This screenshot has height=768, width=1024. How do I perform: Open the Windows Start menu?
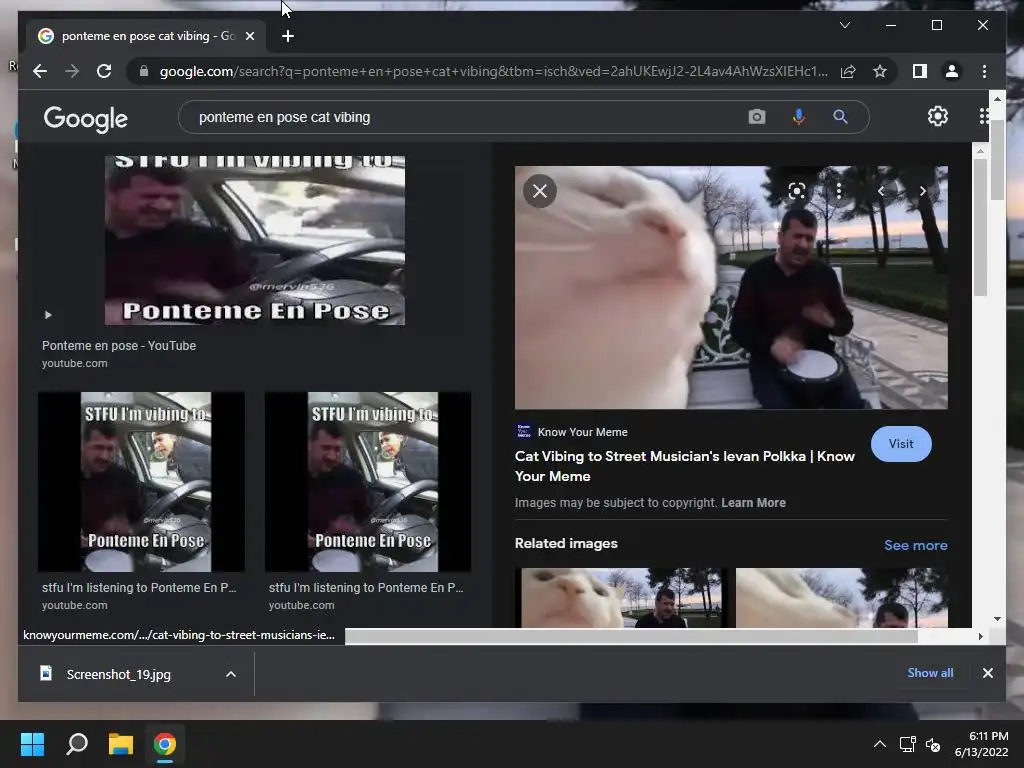(32, 744)
